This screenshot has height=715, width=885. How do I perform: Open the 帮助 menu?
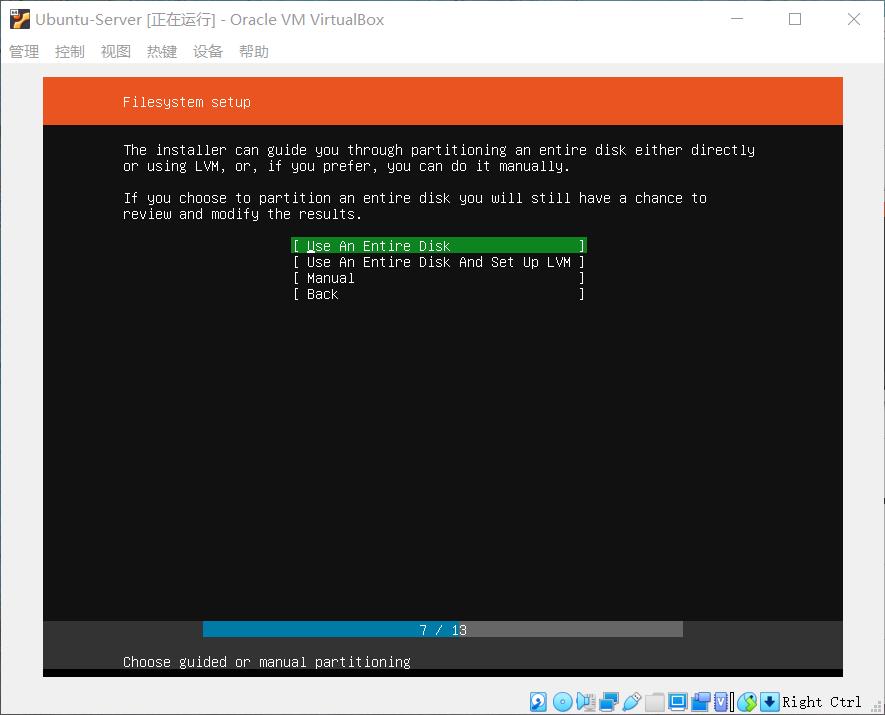pos(254,51)
